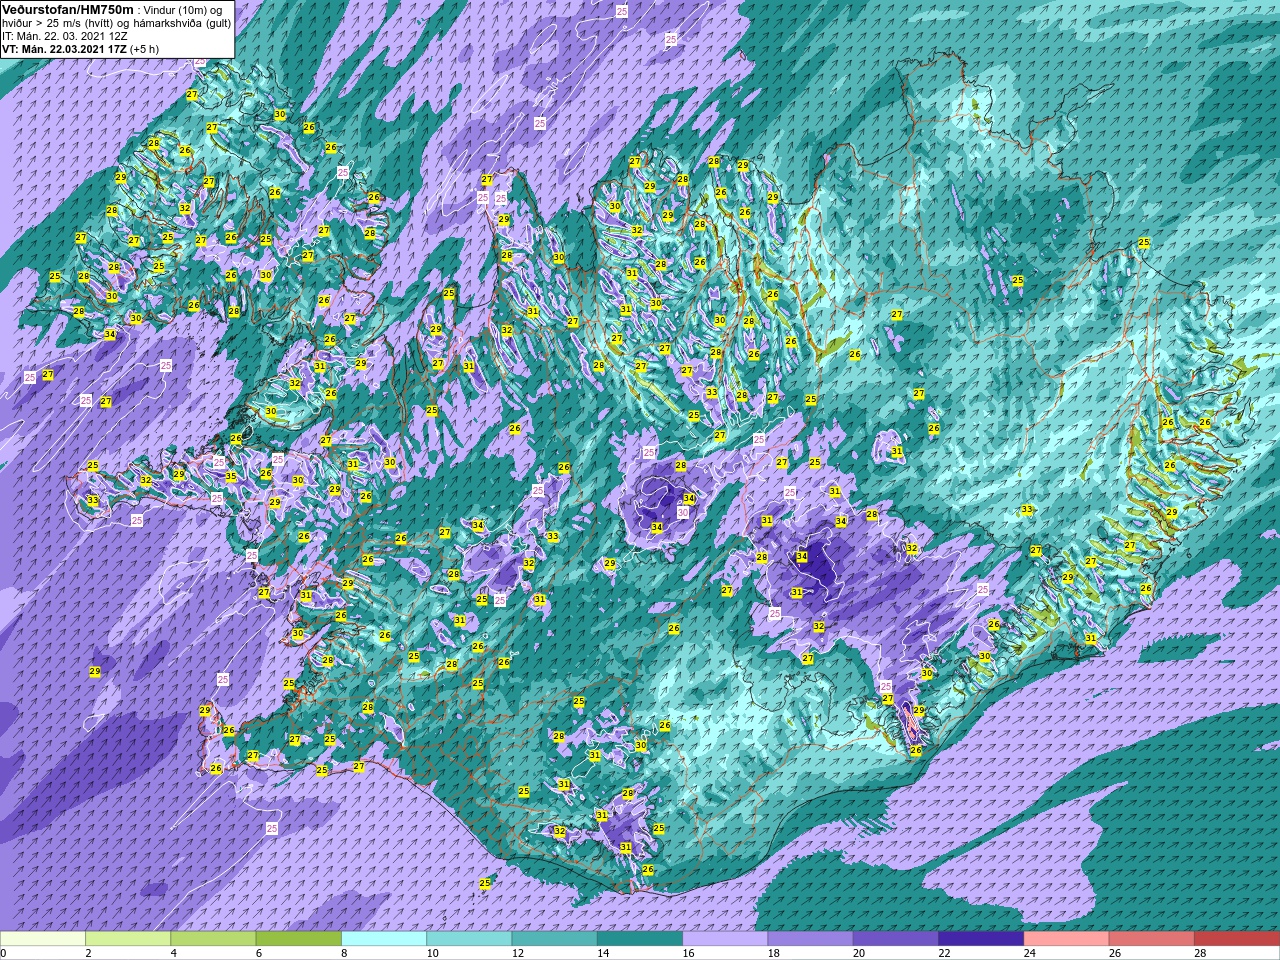Click the "VT: Mán. 22.03.2021 17Z (+5 h)" line
The width and height of the screenshot is (1280, 960).
click(x=80, y=48)
